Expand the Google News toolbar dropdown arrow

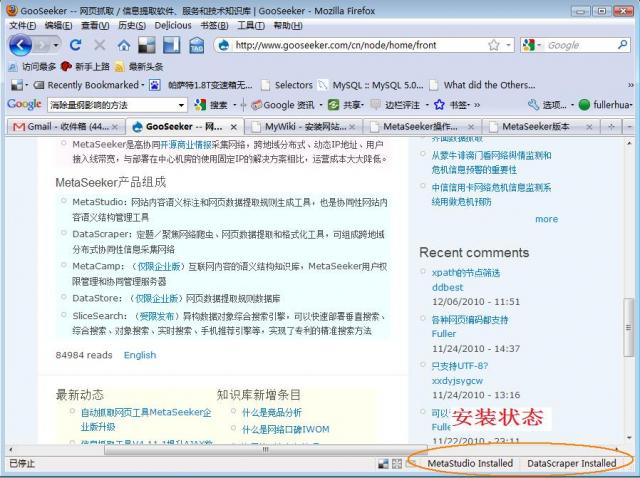(x=321, y=105)
